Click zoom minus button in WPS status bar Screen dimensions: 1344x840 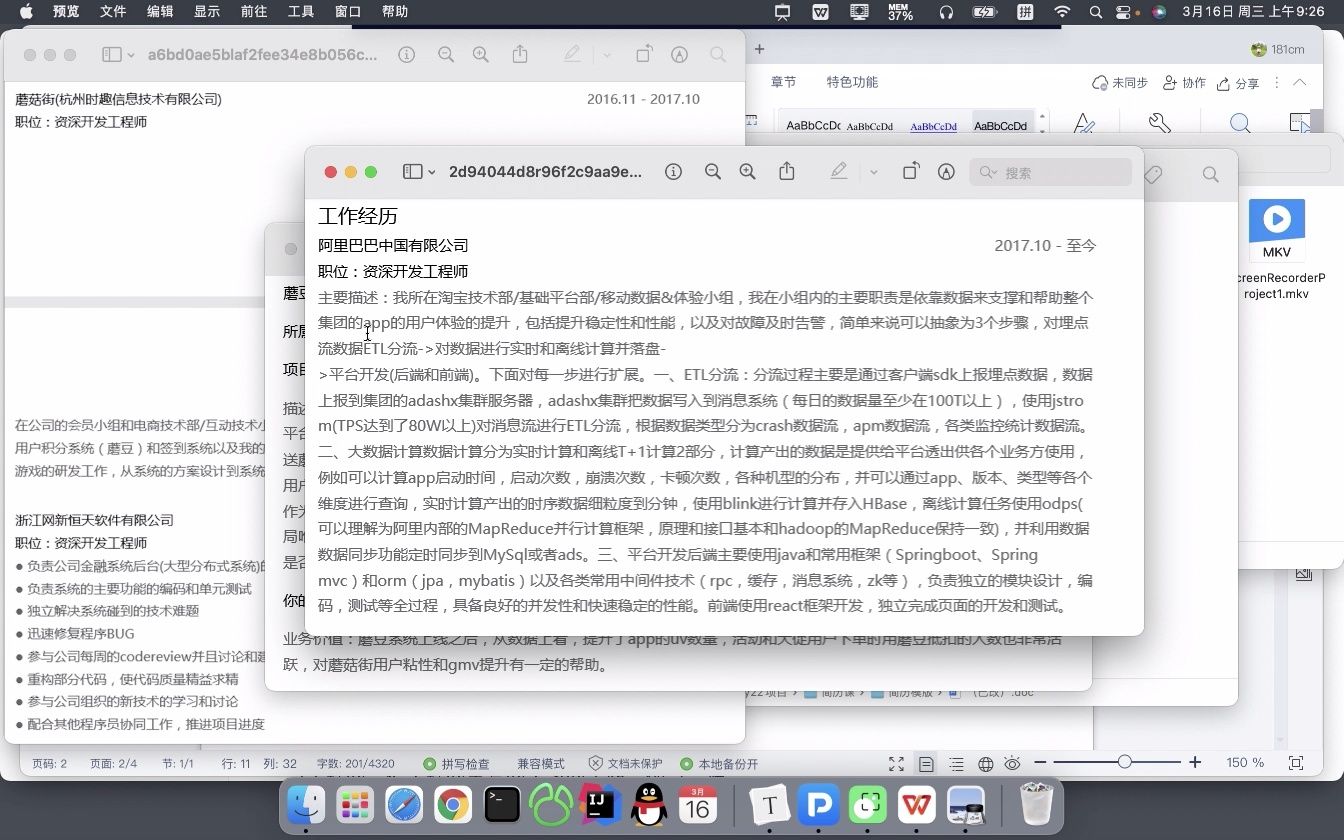tap(1040, 763)
